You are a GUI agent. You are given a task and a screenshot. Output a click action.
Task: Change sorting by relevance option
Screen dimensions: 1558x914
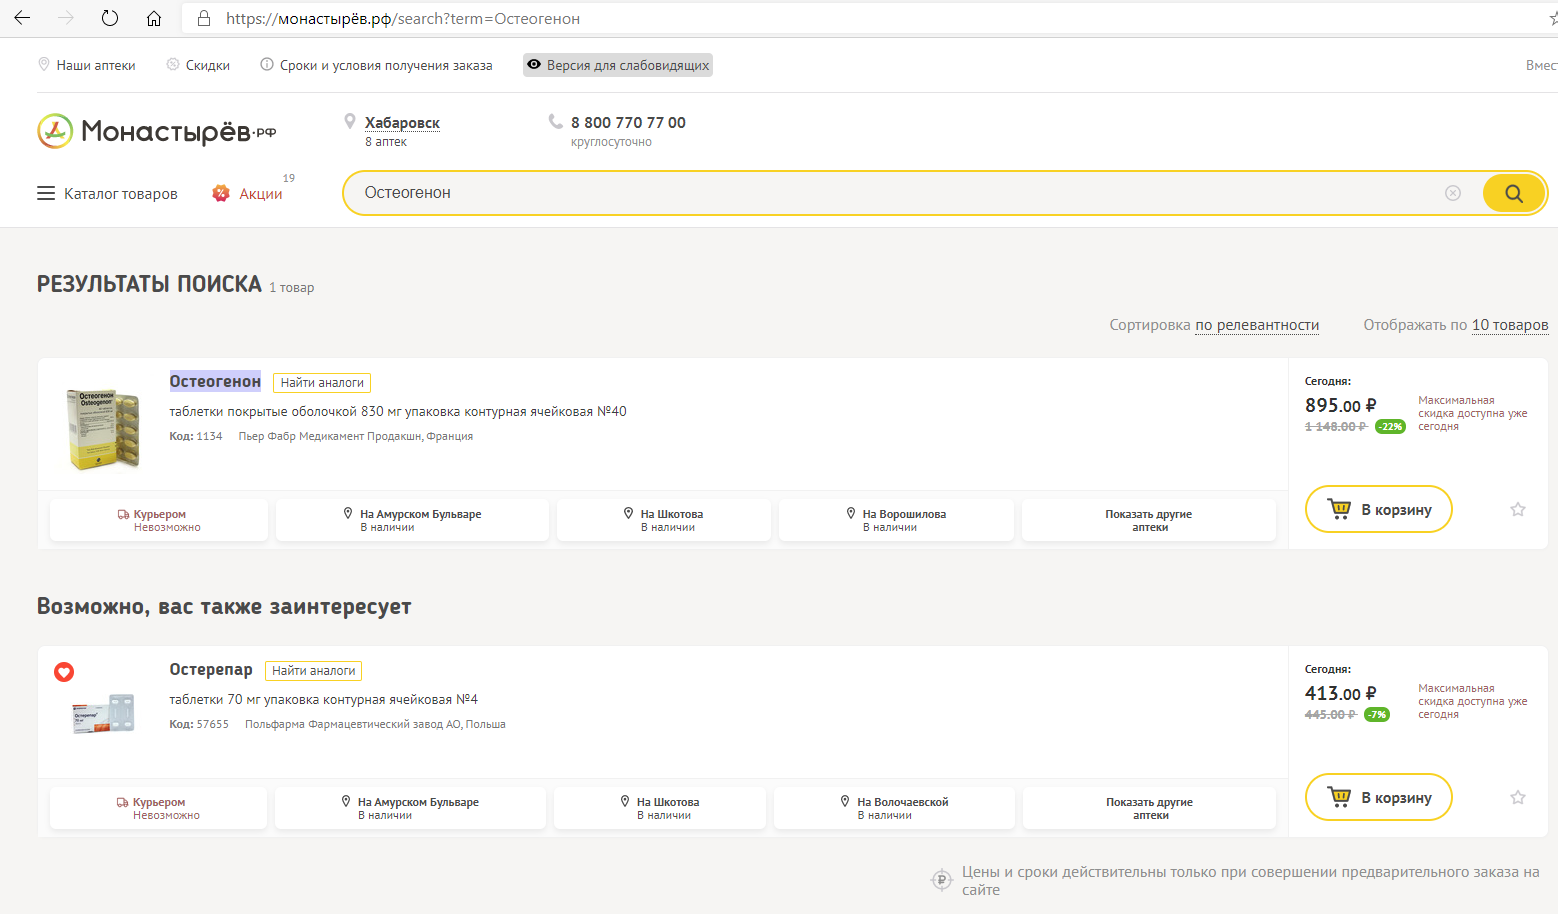coord(1256,325)
